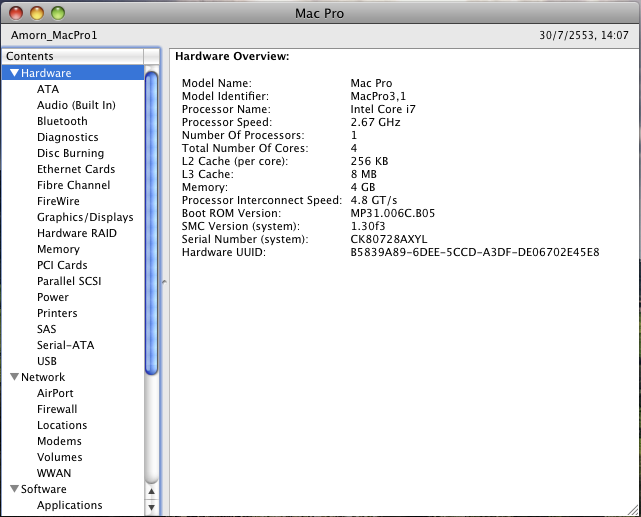Select Locations under Network
This screenshot has height=517, width=641.
pos(62,425)
